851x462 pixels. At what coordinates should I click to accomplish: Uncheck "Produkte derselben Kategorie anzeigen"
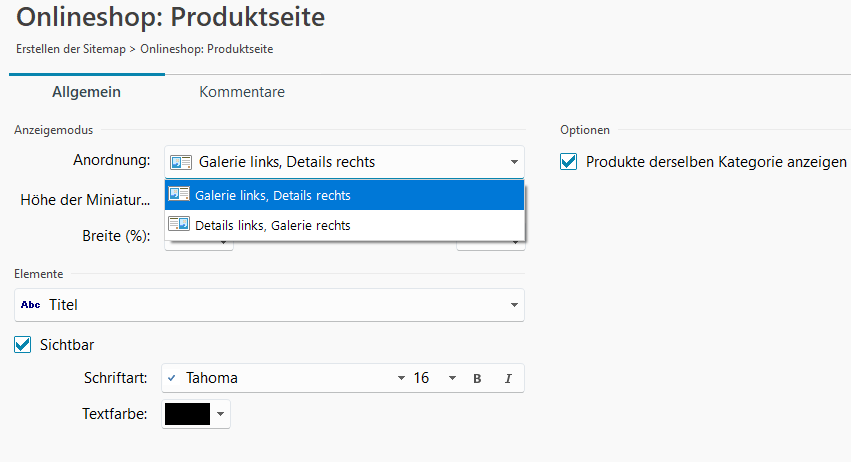(x=569, y=161)
